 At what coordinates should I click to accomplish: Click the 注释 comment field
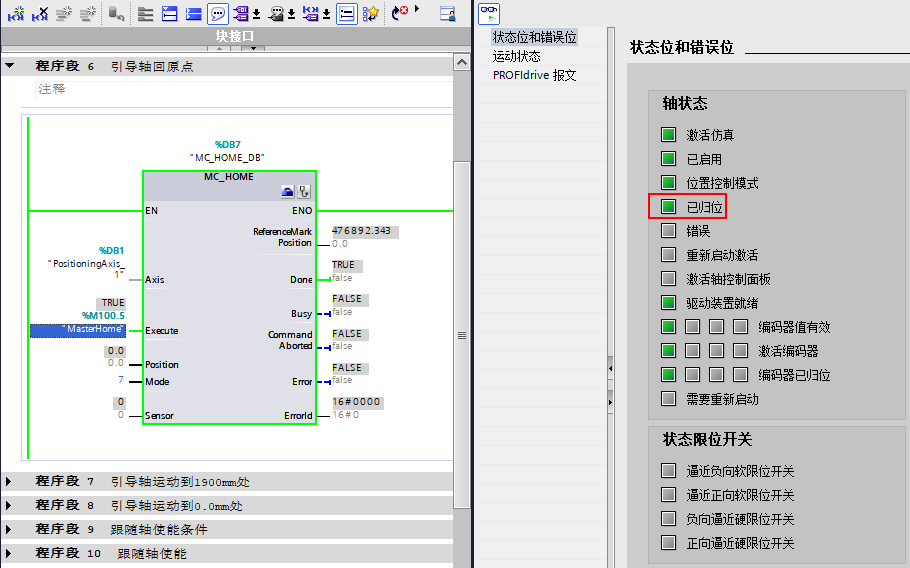pyautogui.click(x=244, y=89)
